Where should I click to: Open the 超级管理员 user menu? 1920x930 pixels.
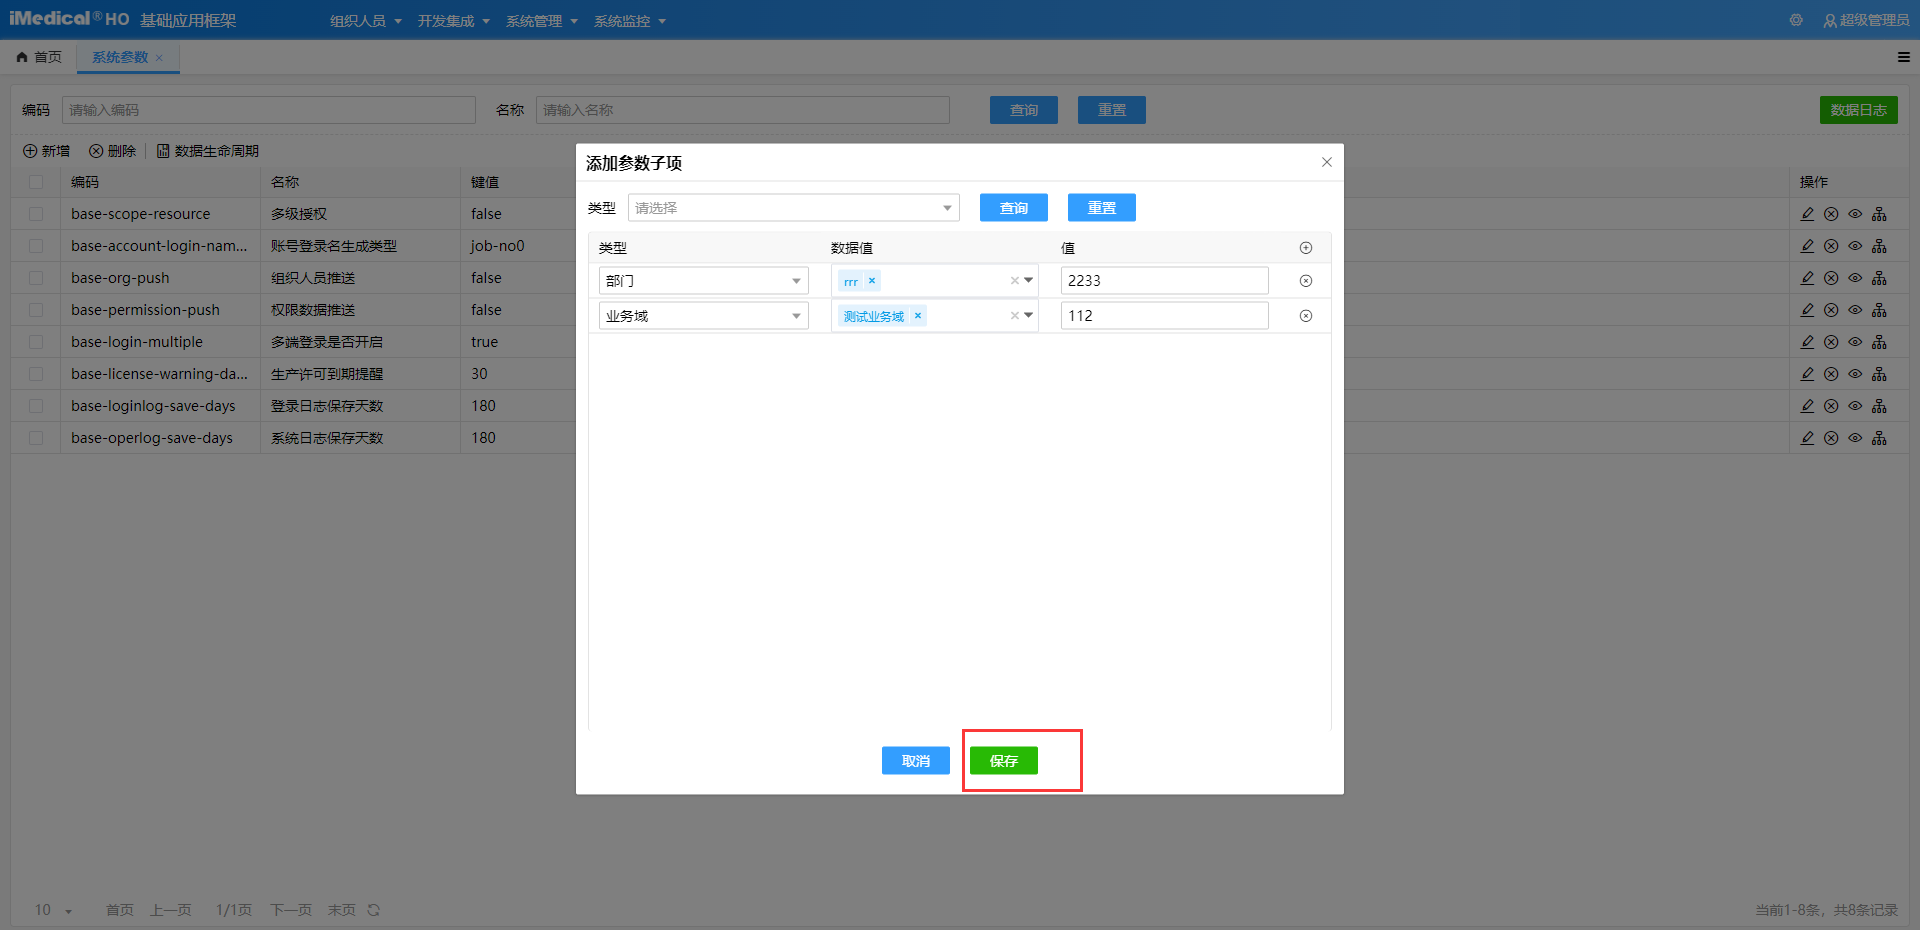point(1866,20)
